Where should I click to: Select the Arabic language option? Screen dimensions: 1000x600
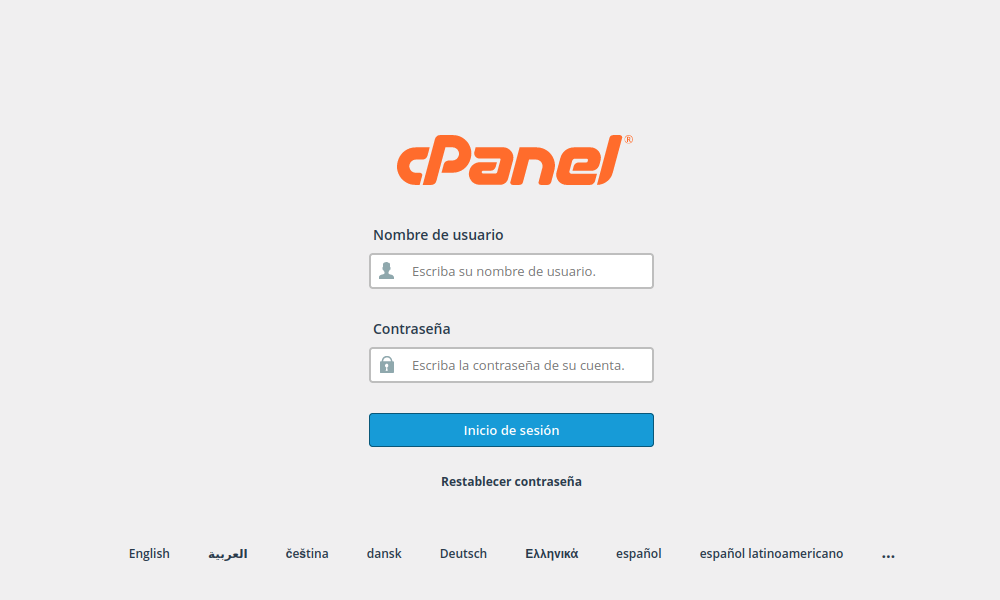pyautogui.click(x=228, y=553)
